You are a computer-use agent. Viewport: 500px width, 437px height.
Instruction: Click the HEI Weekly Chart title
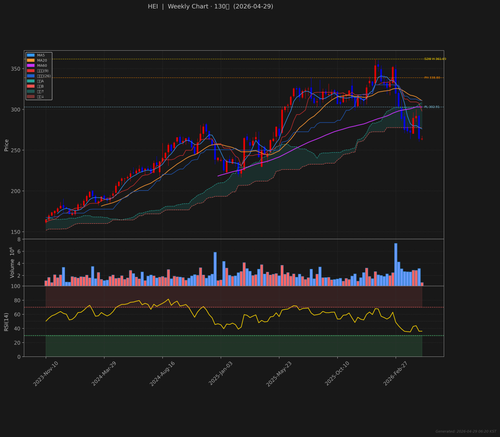[x=210, y=6]
